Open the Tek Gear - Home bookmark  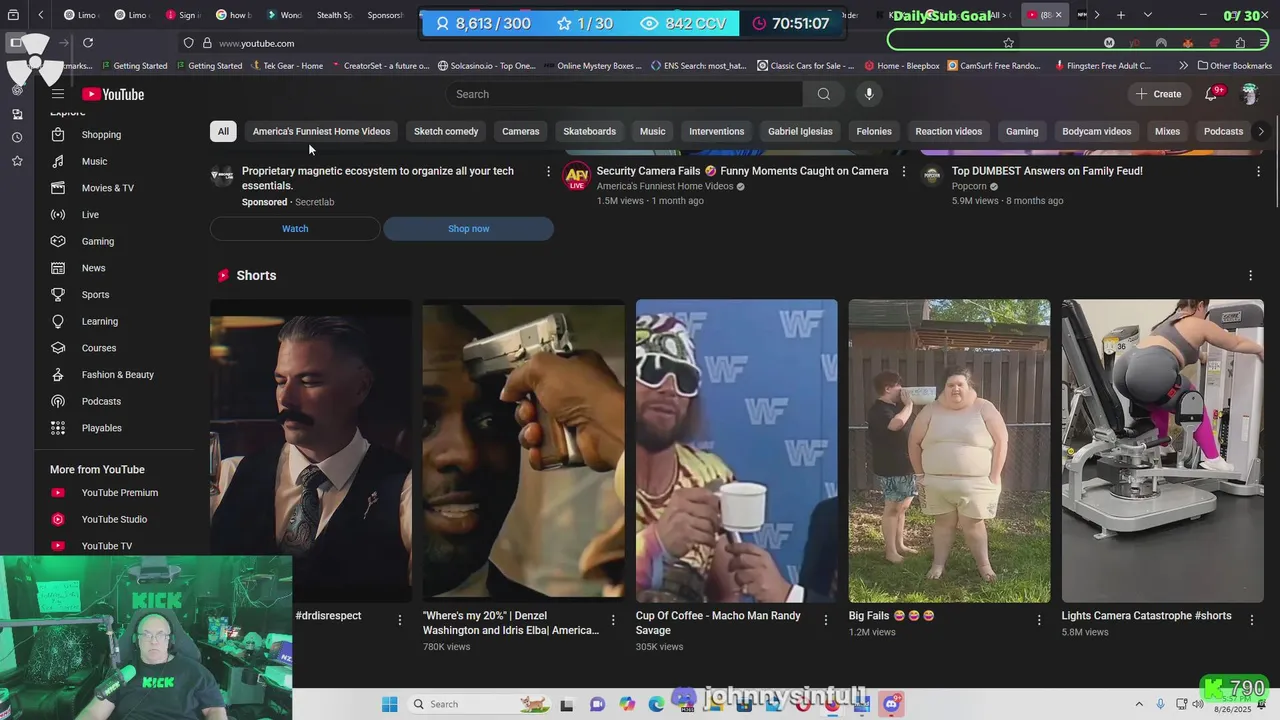(x=287, y=66)
